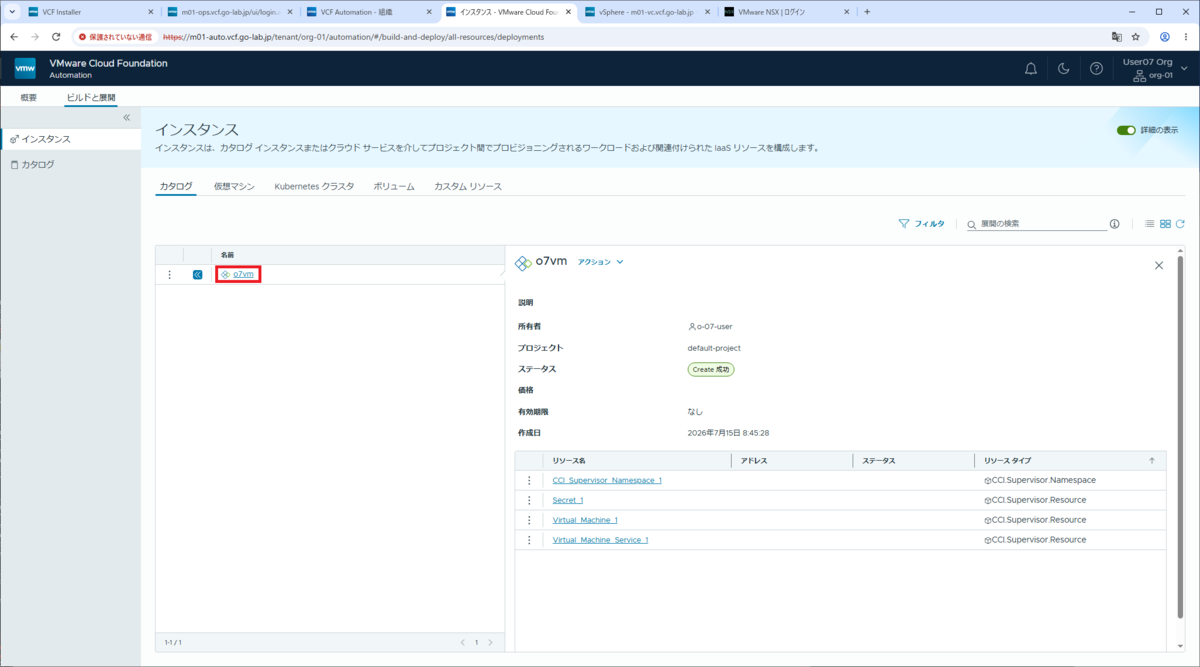The image size is (1200, 667).
Task: Click the vmw logo in header
Action: pos(25,68)
